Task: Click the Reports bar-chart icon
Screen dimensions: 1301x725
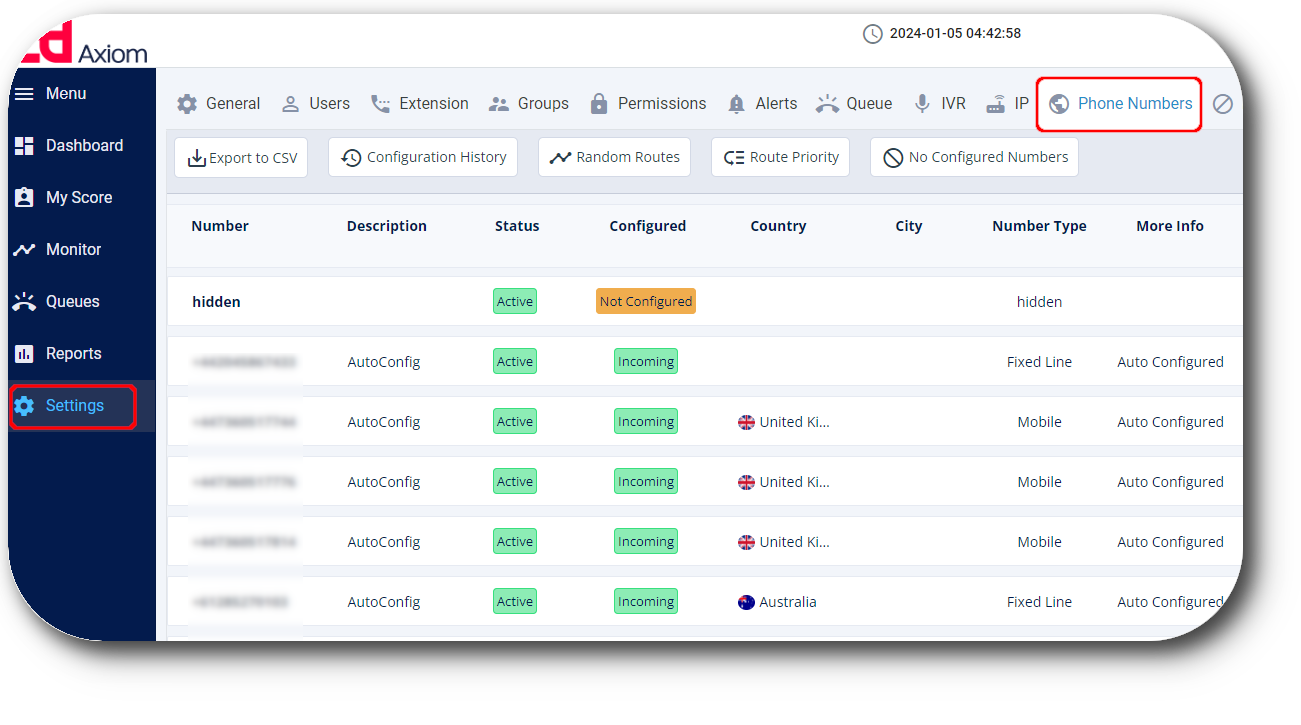Action: point(24,354)
